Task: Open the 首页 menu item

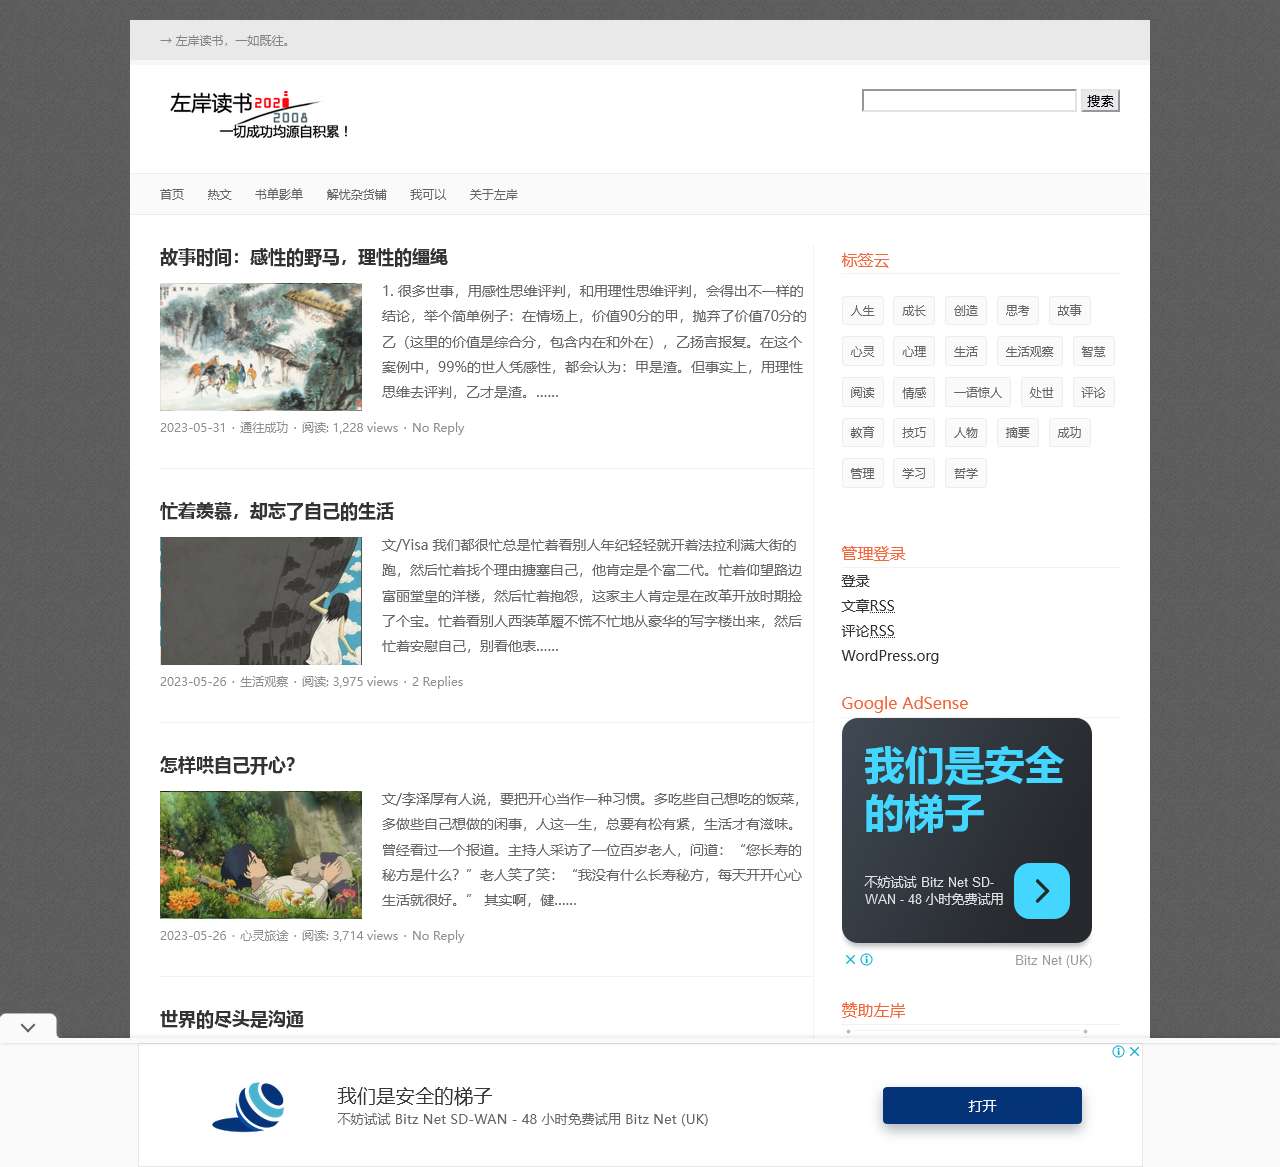Action: pyautogui.click(x=172, y=194)
